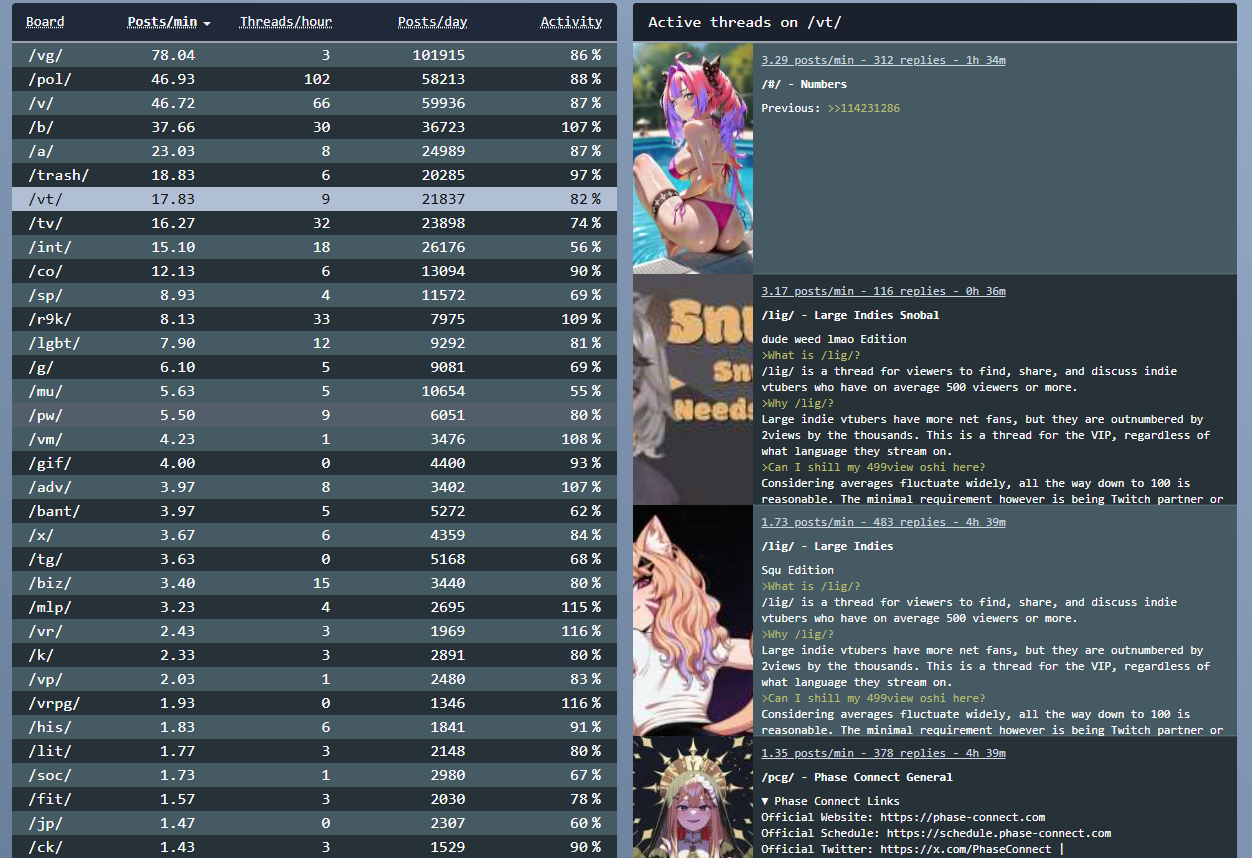The width and height of the screenshot is (1252, 858).
Task: Select the /lit/ board row
Action: click(314, 751)
